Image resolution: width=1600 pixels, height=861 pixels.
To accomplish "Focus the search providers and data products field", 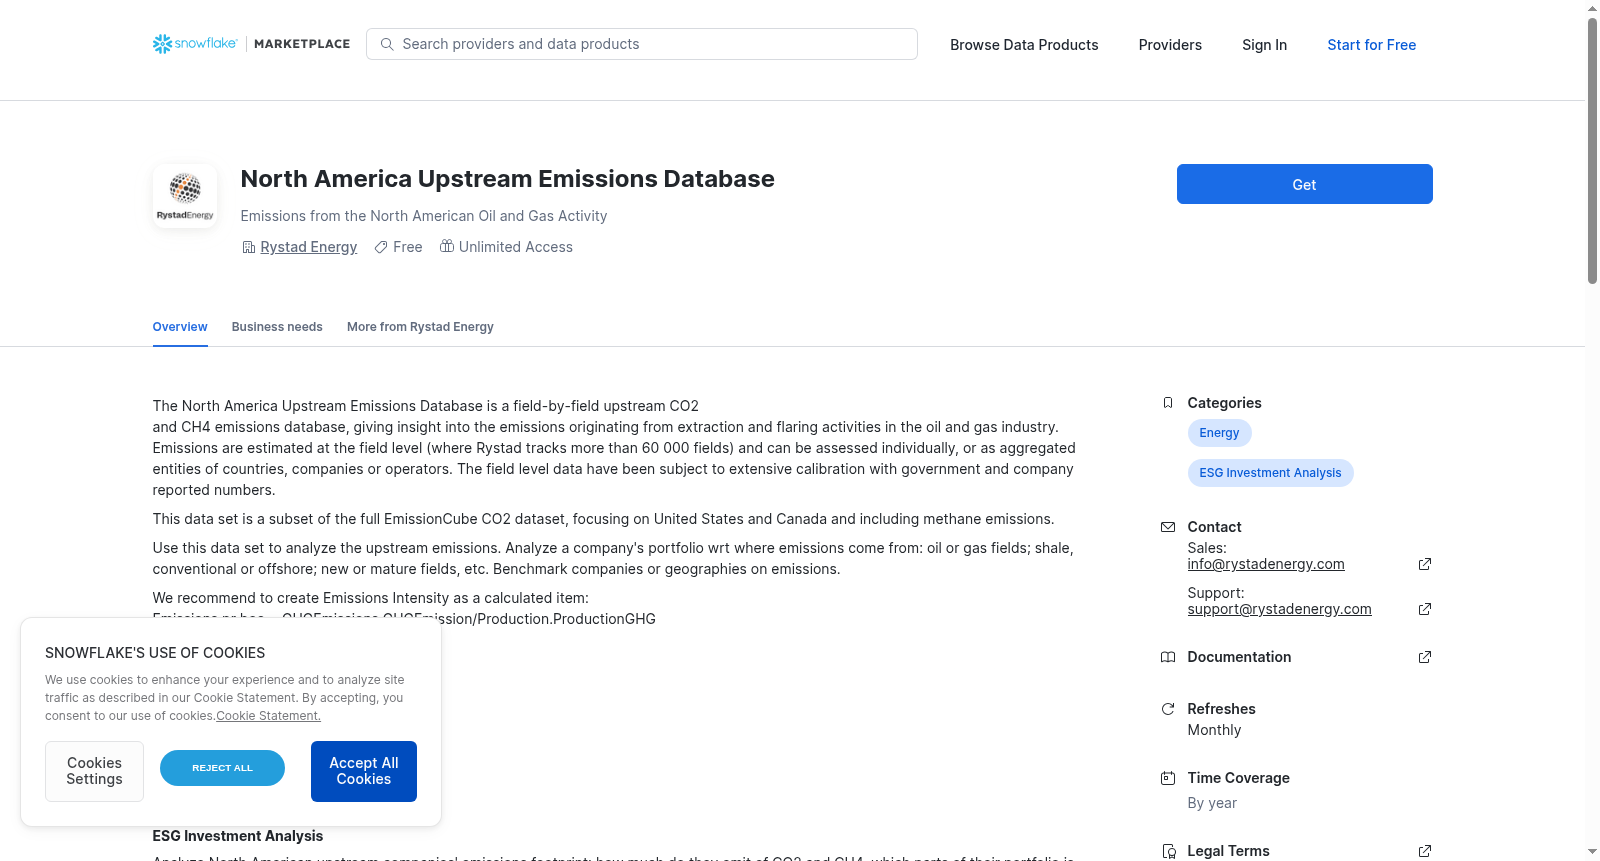I will point(642,44).
